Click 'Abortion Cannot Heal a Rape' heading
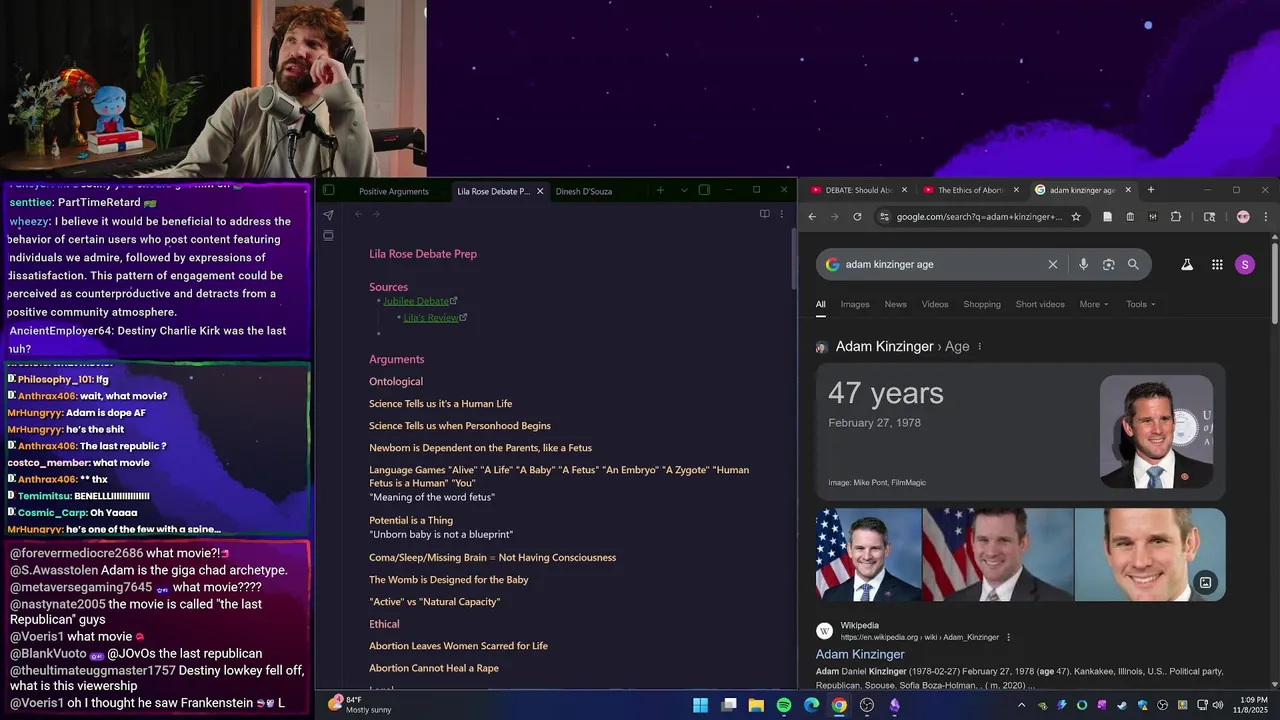This screenshot has height=720, width=1280. [434, 668]
